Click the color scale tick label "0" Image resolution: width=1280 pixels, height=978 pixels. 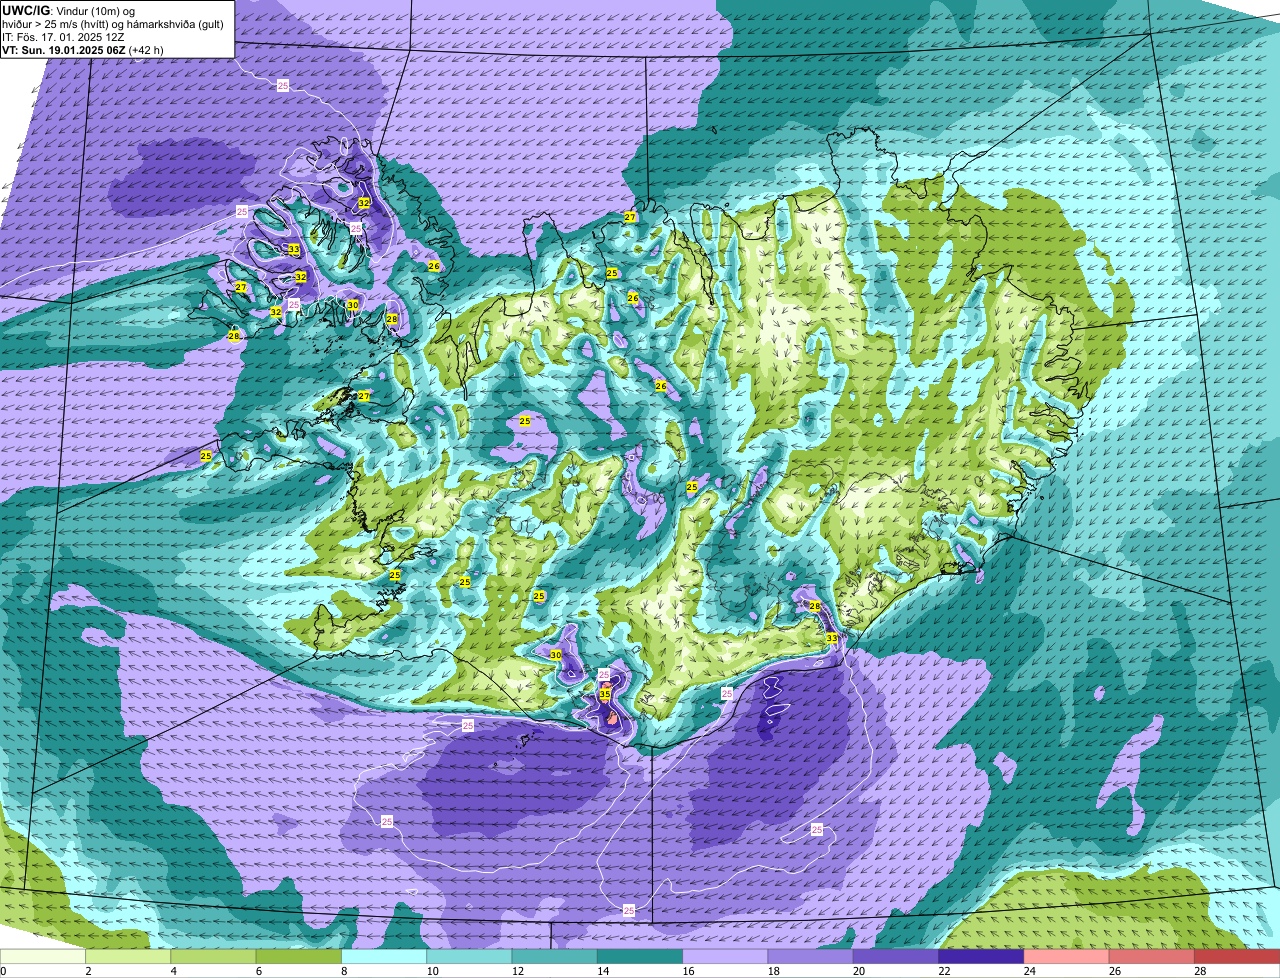[3, 970]
